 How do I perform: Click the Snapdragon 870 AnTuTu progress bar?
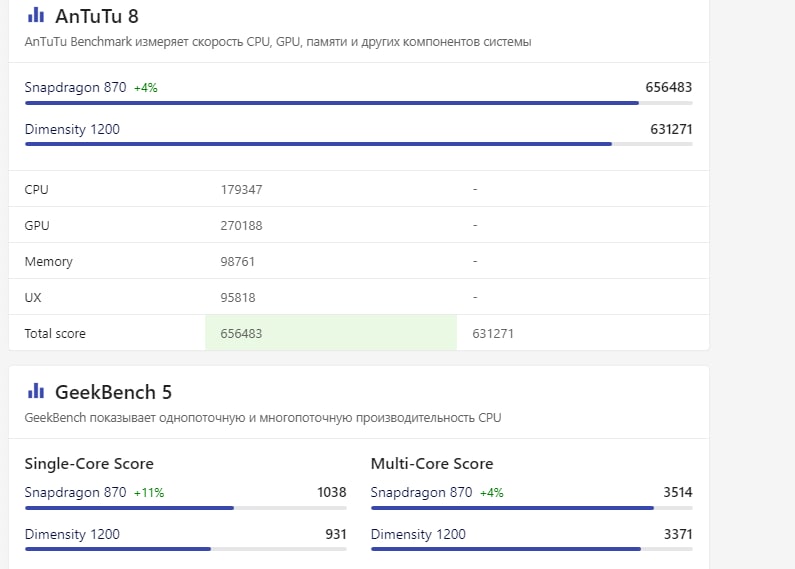(358, 103)
